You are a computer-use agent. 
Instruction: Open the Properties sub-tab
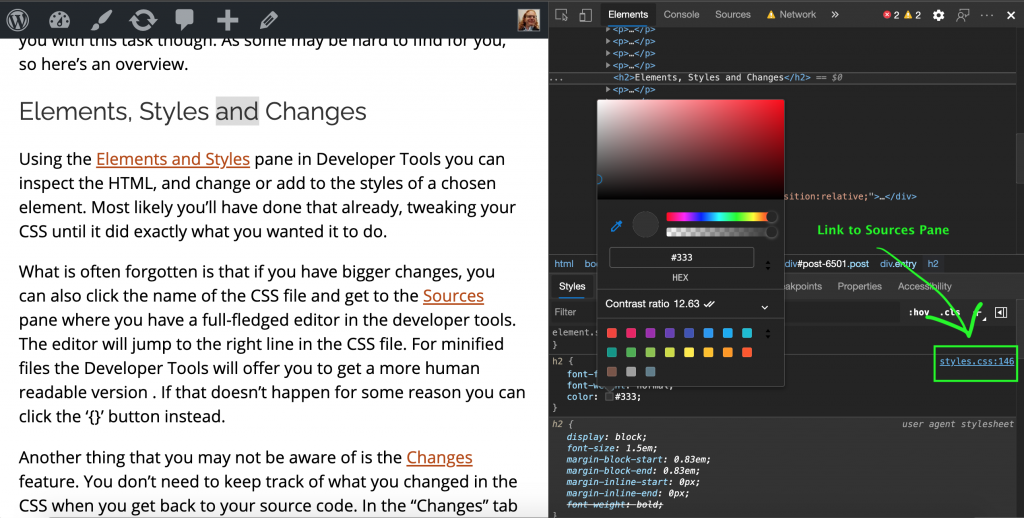coord(859,286)
